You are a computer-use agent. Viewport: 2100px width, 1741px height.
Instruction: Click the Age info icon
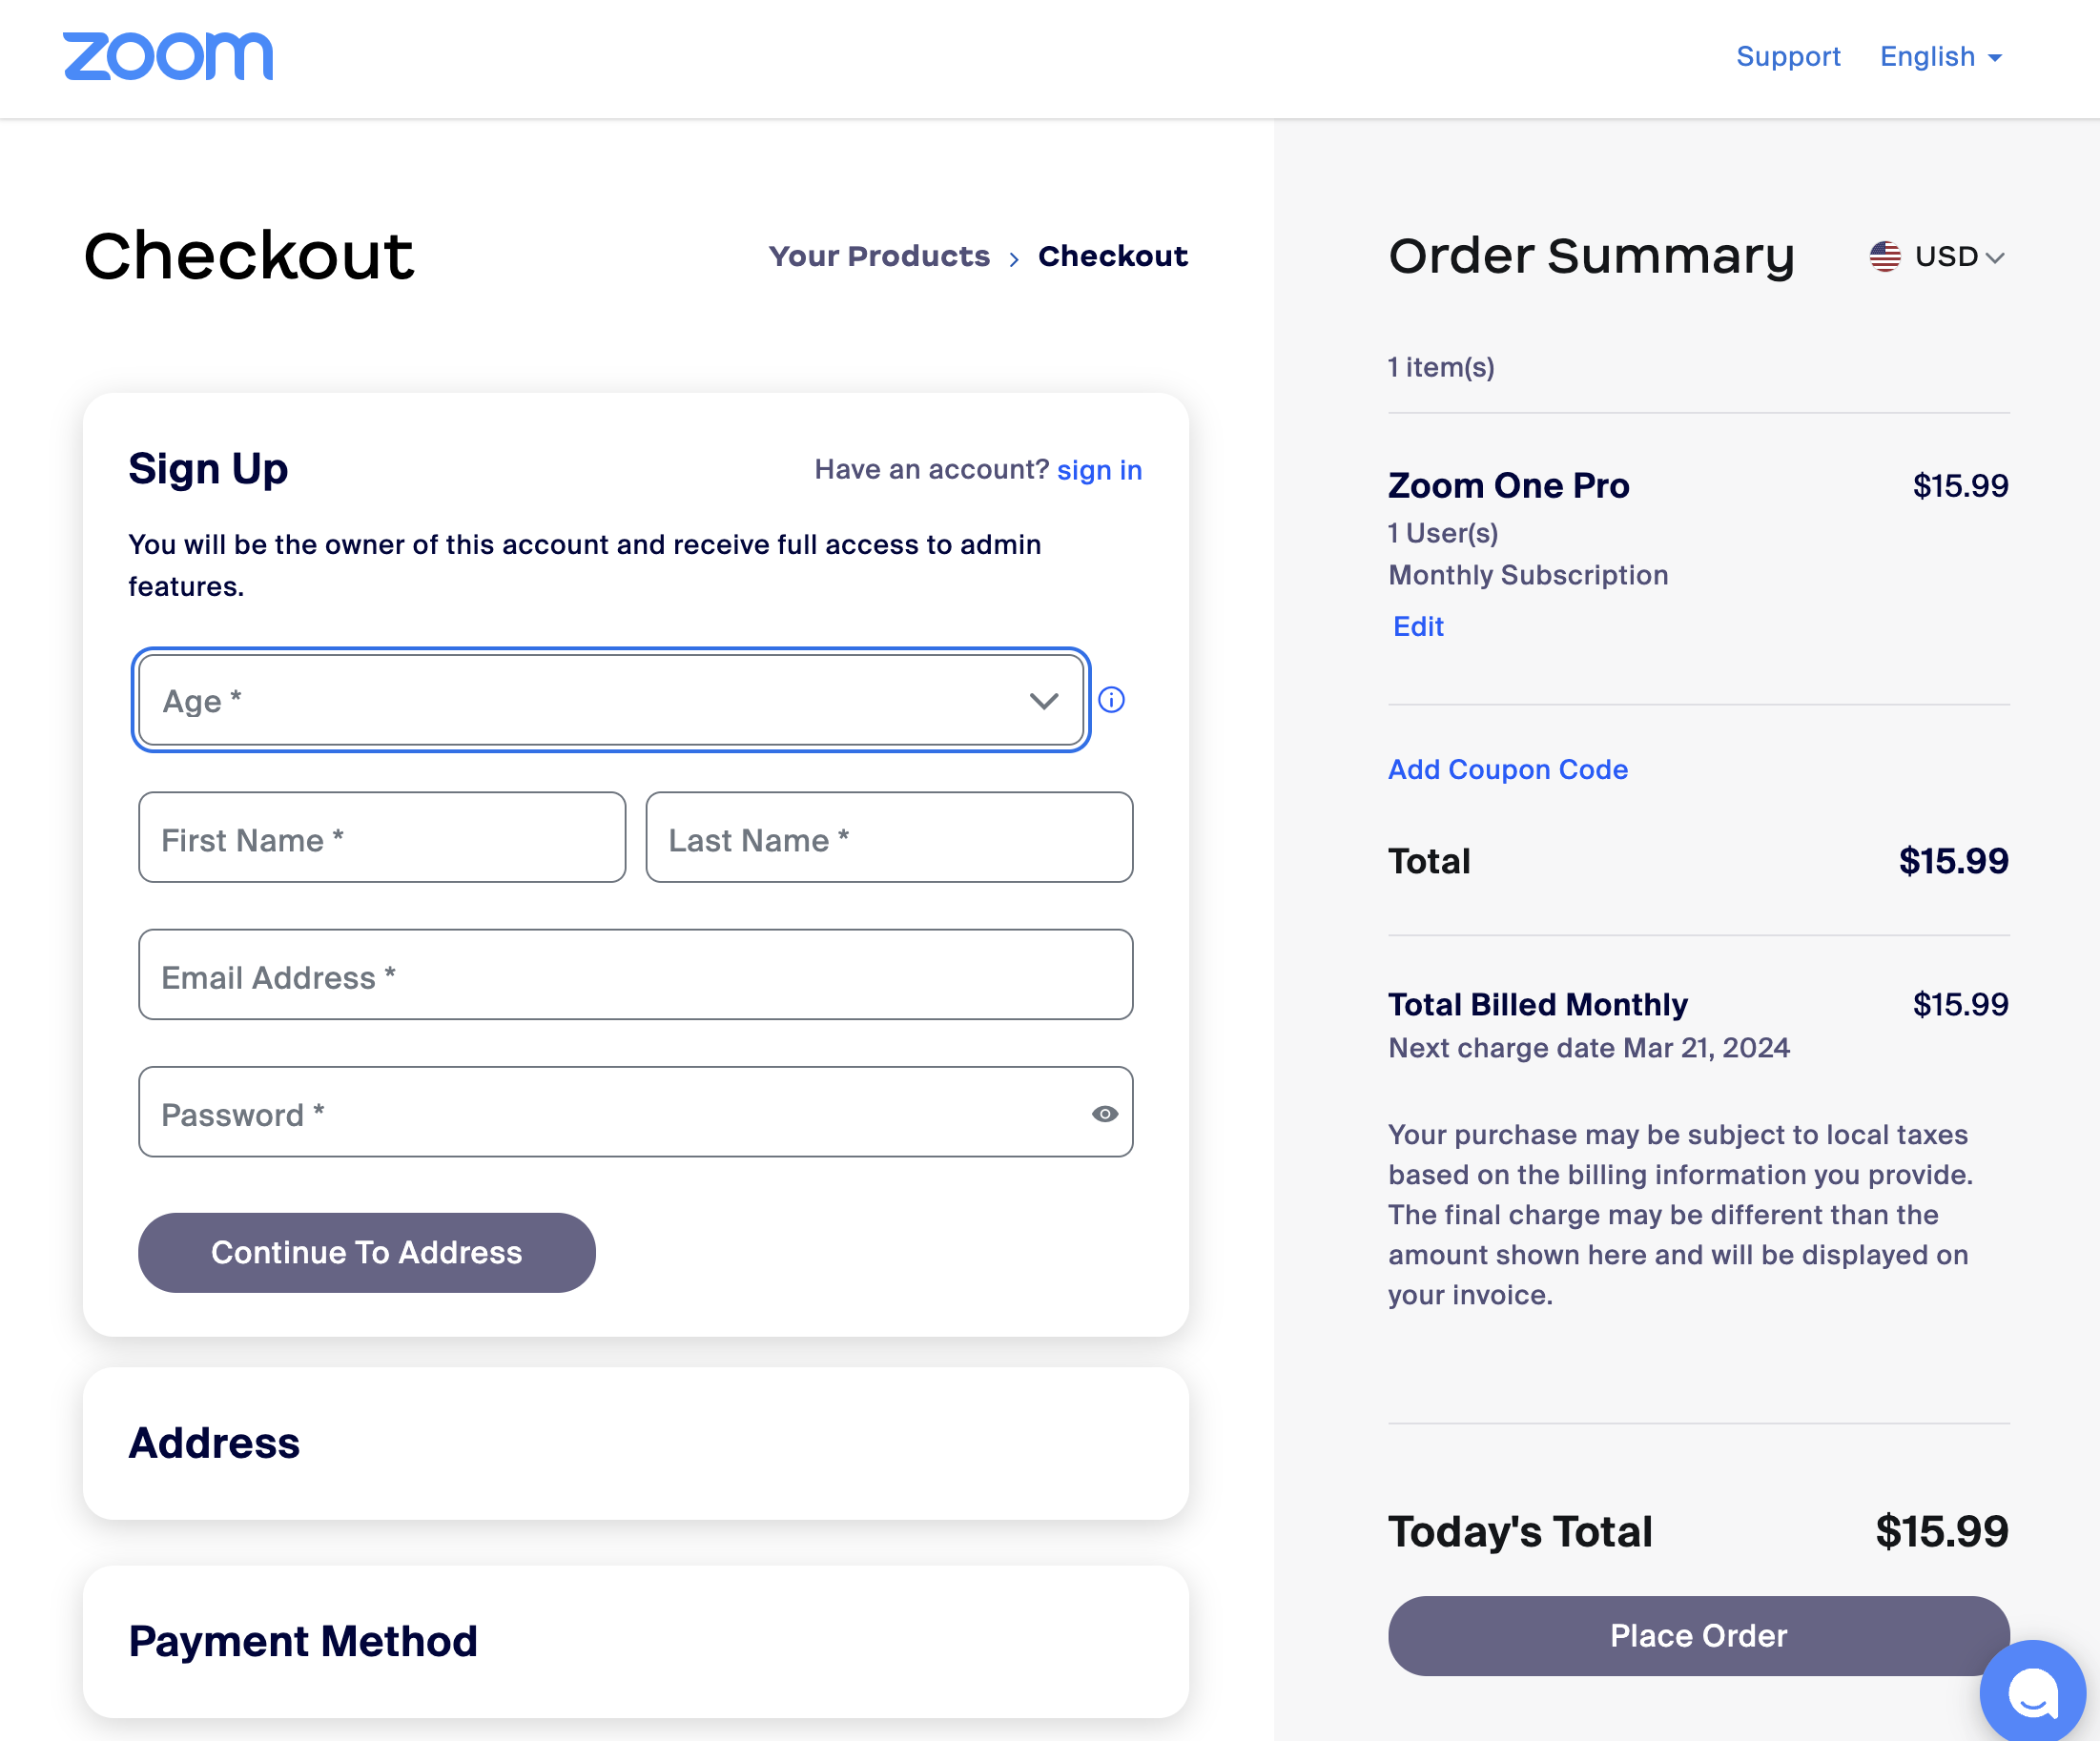tap(1111, 700)
